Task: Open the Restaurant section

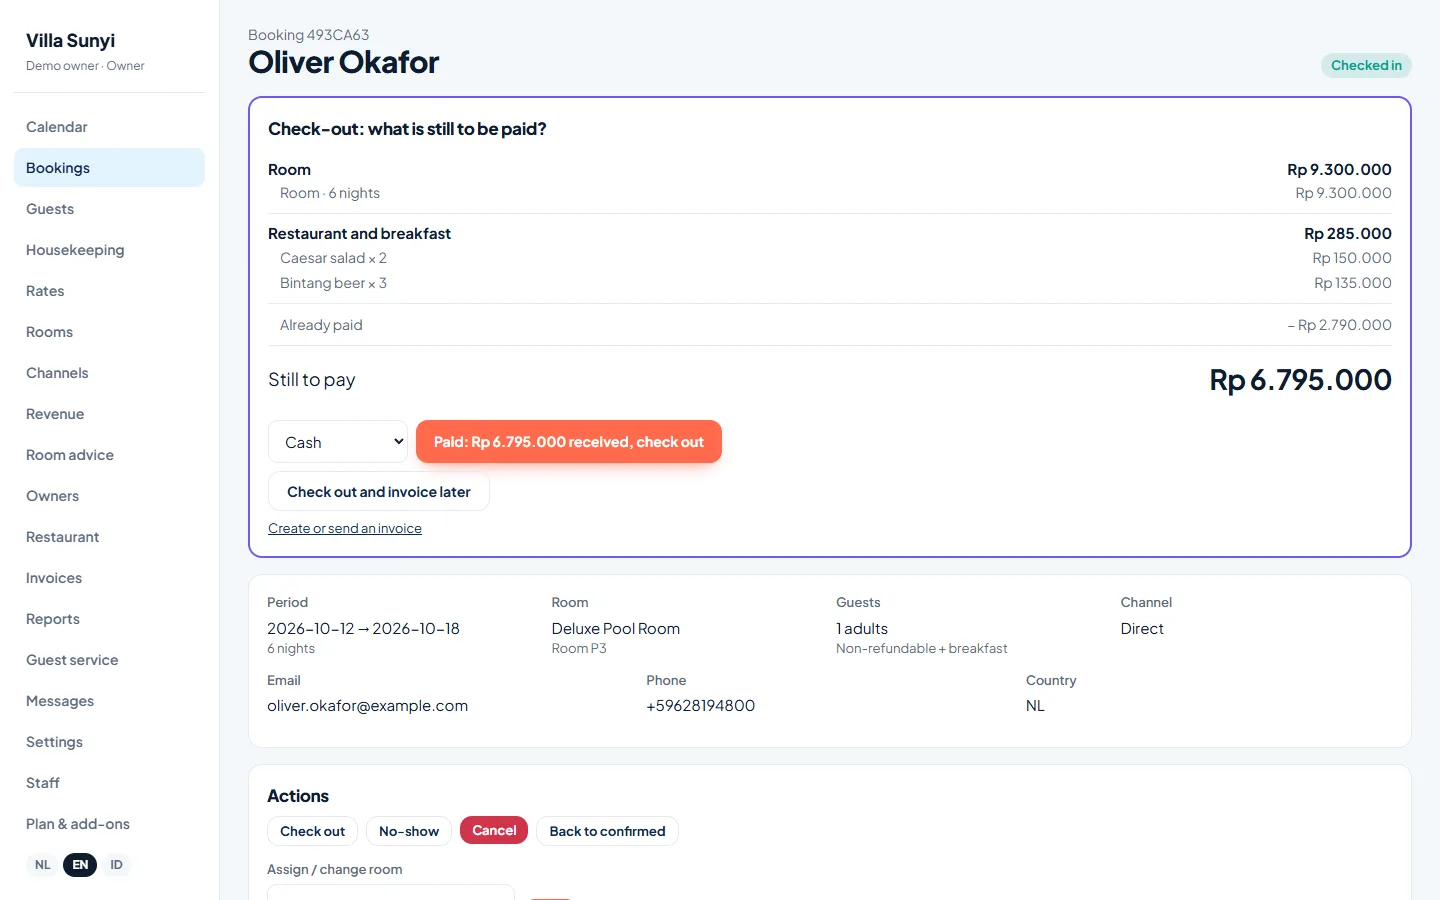Action: tap(109, 537)
